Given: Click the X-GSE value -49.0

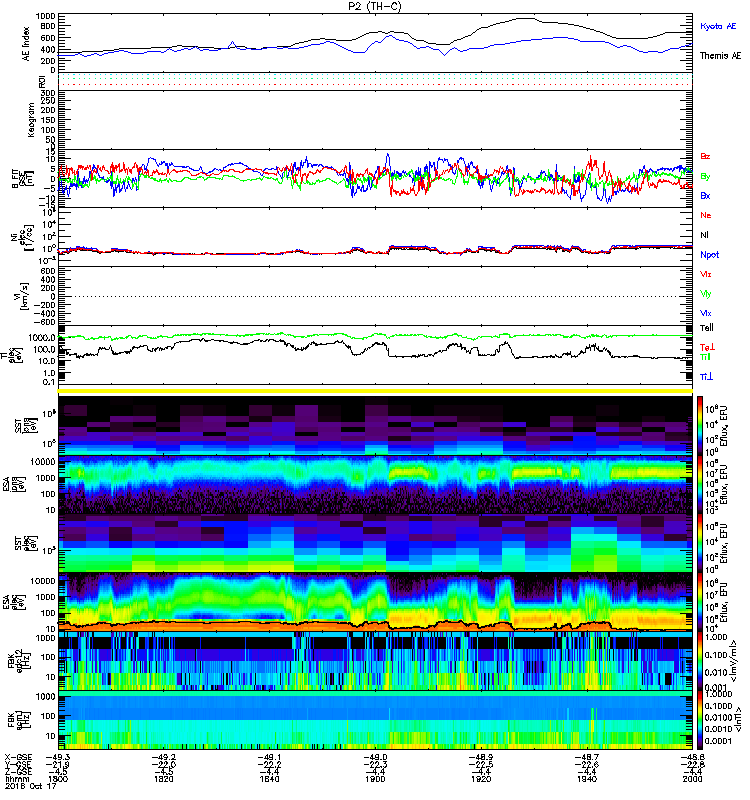Looking at the screenshot, I should point(375,758).
